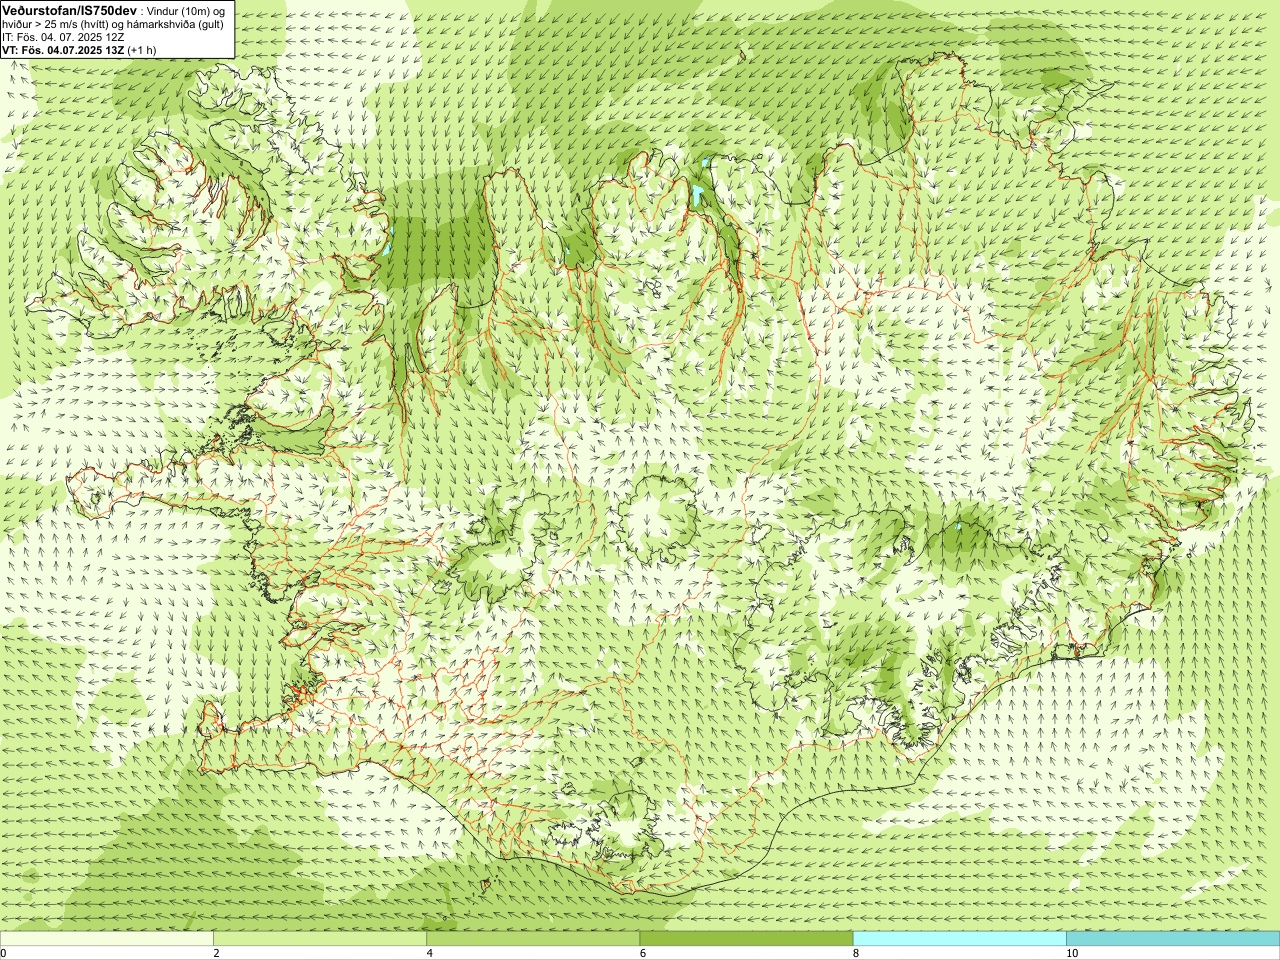This screenshot has width=1280, height=960.
Task: Click the legend scale label '4'
Action: pyautogui.click(x=429, y=953)
